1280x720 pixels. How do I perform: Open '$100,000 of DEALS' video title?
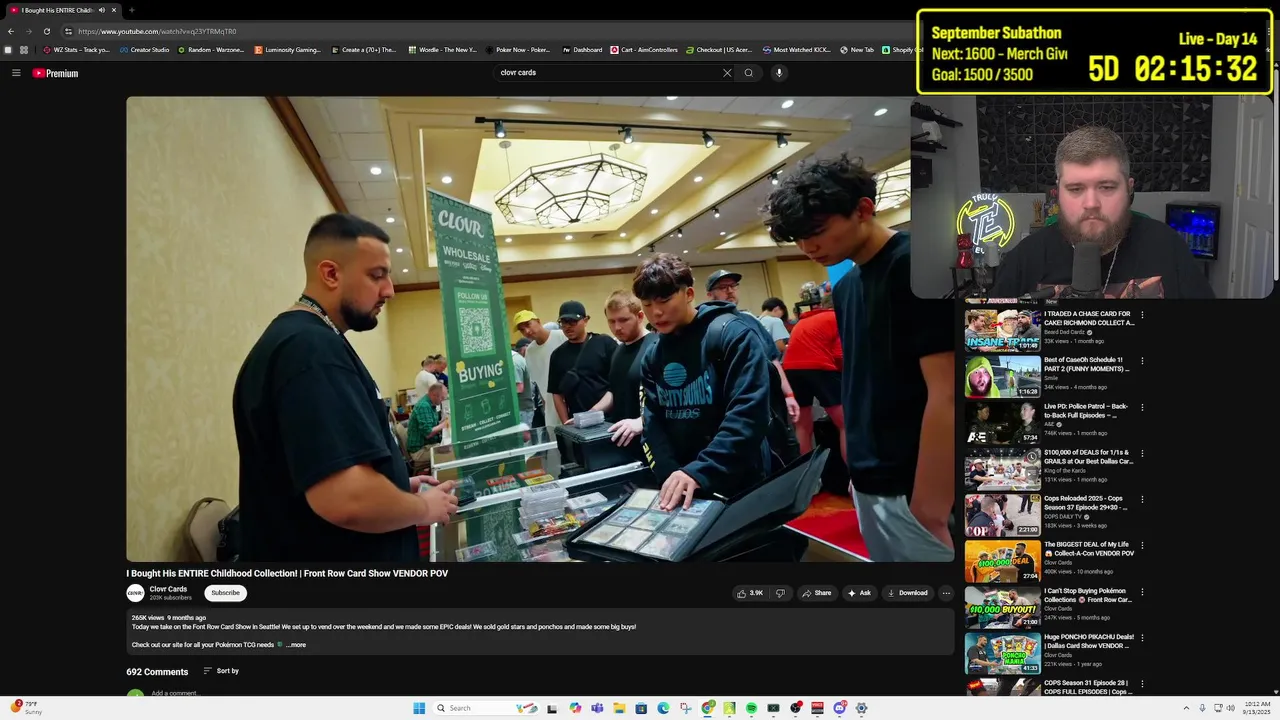coord(1089,457)
